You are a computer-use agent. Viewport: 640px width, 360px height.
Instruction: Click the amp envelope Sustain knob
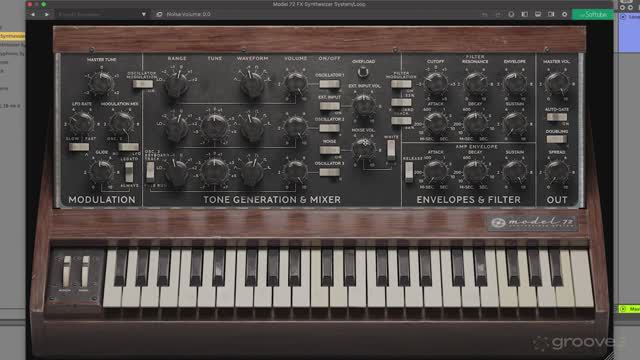(515, 172)
